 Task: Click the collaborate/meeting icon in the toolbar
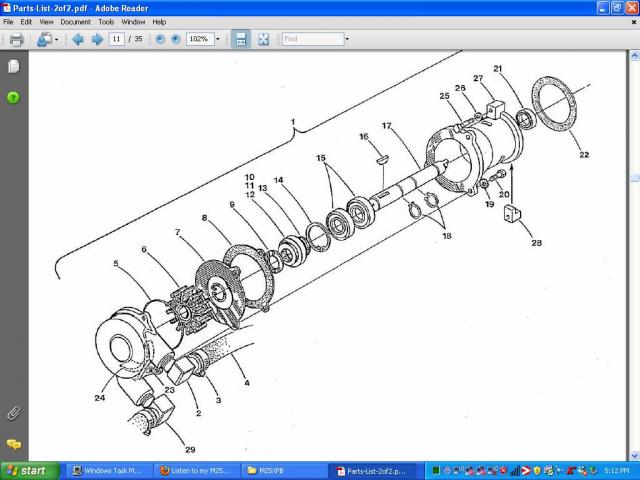pos(44,40)
